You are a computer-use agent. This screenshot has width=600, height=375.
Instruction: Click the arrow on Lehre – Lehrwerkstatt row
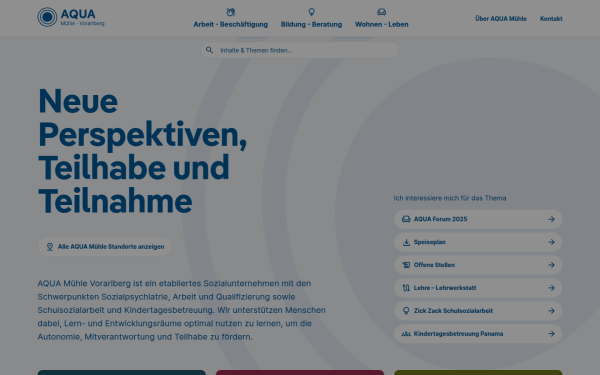[x=551, y=288]
